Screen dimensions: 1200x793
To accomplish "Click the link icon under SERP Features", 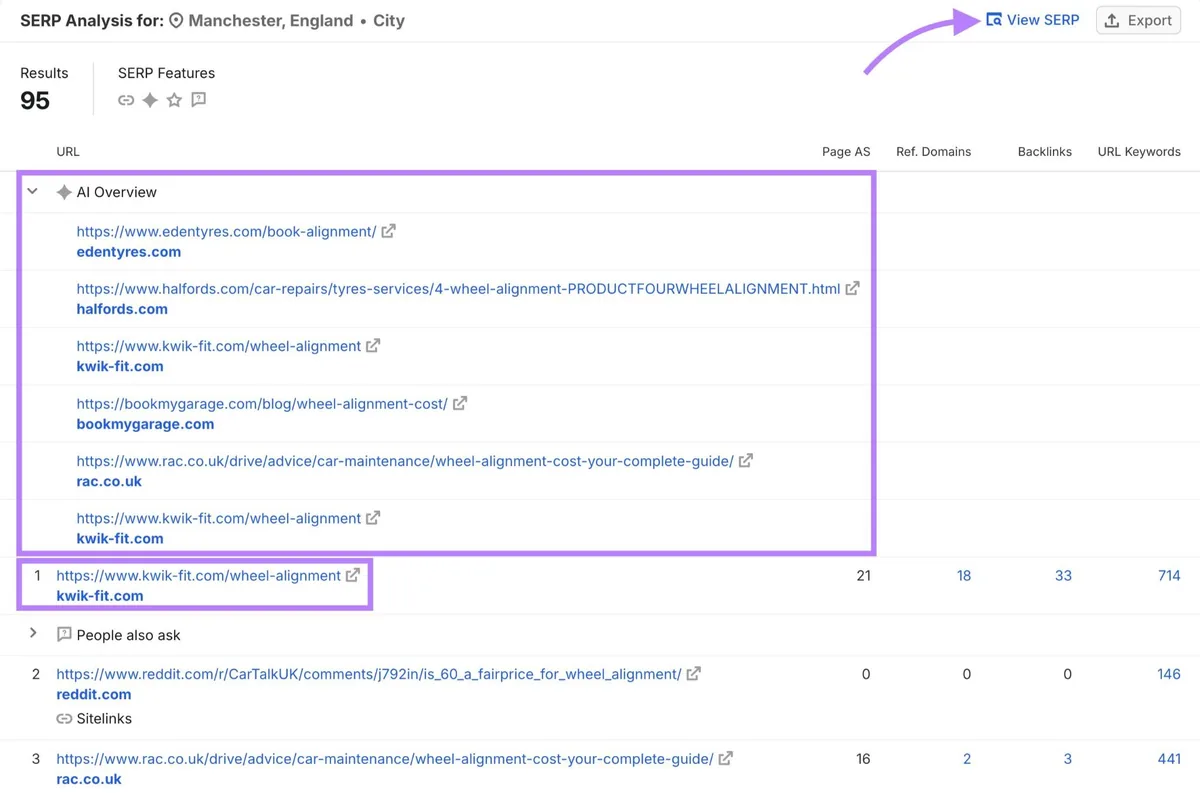I will (126, 100).
